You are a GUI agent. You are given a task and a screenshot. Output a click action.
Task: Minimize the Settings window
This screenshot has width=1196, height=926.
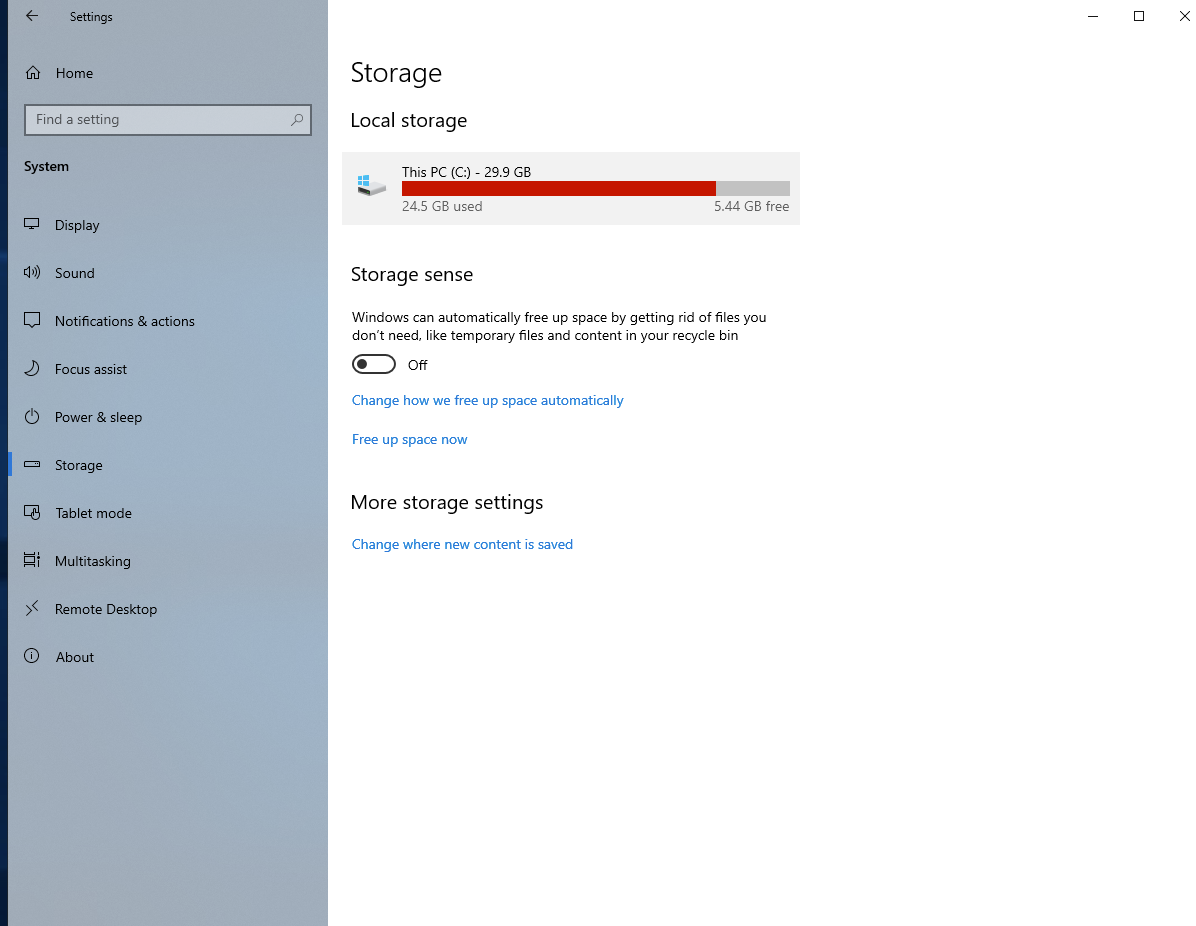pos(1093,16)
